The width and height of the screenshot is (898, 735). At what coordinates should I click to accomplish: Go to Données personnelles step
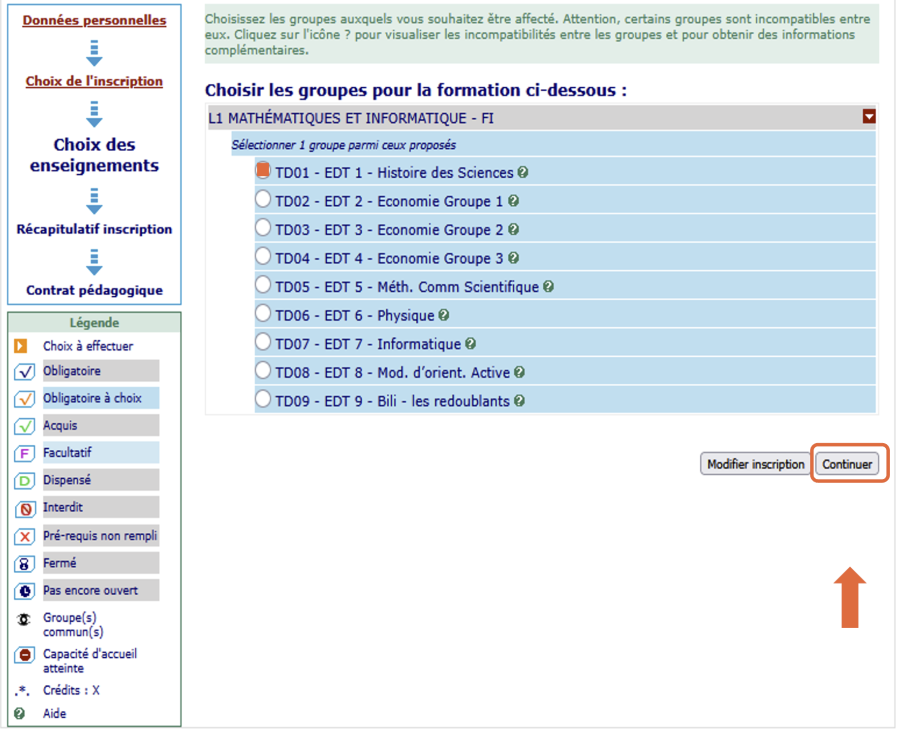pos(94,20)
